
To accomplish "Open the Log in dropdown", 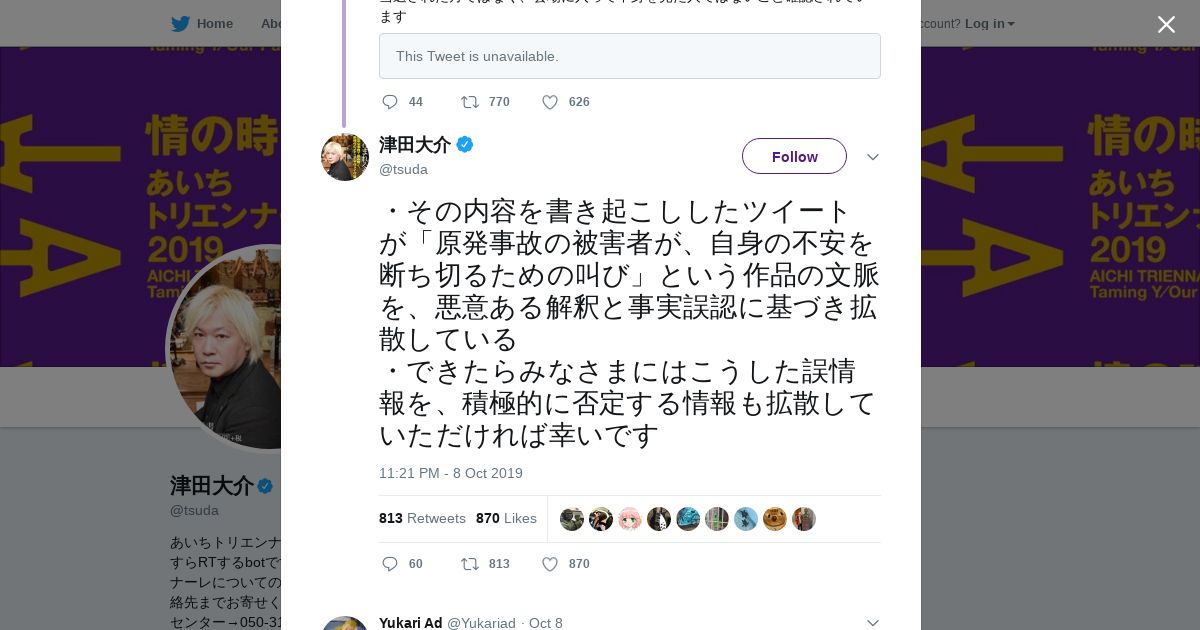I will (x=989, y=24).
